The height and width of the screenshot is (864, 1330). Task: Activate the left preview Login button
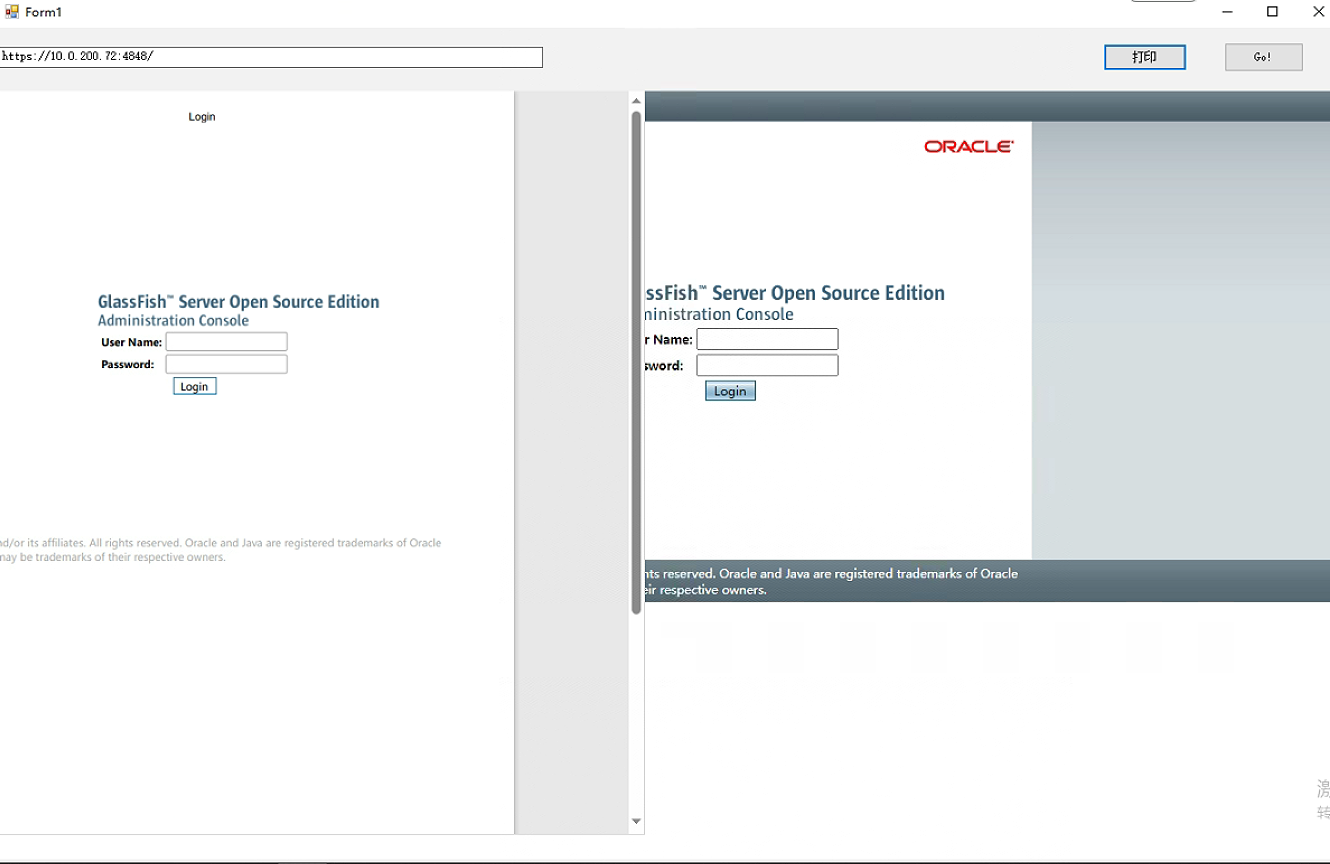(194, 385)
